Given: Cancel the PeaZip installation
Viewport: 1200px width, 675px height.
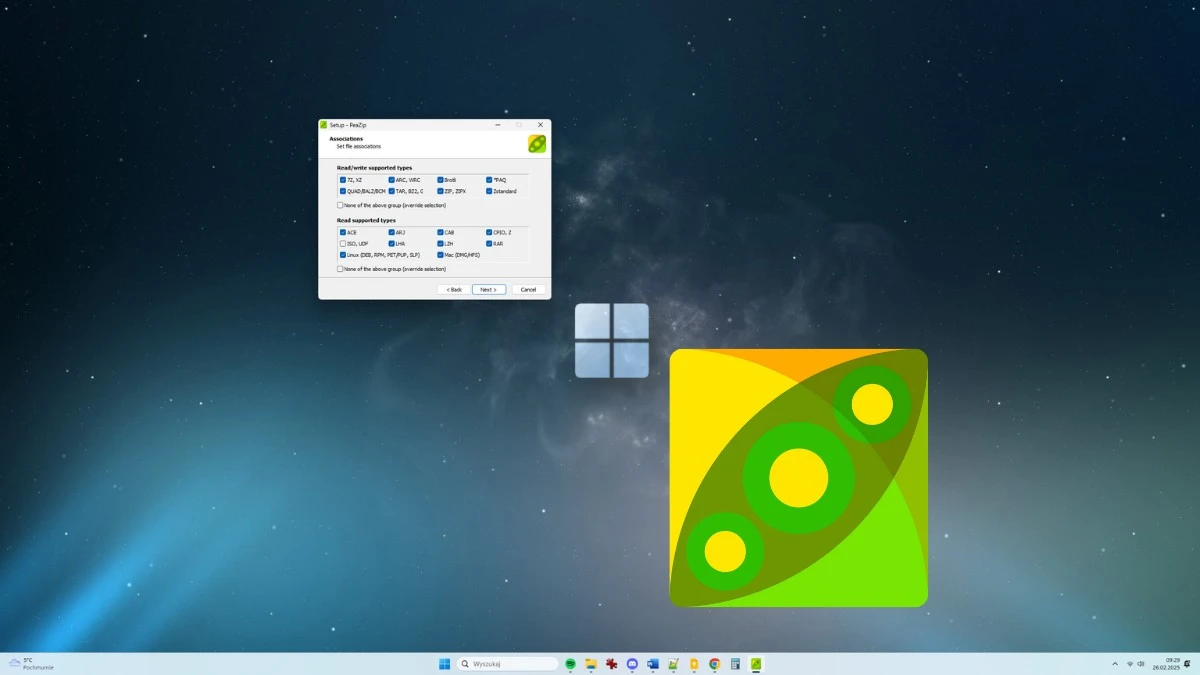Looking at the screenshot, I should 528,289.
